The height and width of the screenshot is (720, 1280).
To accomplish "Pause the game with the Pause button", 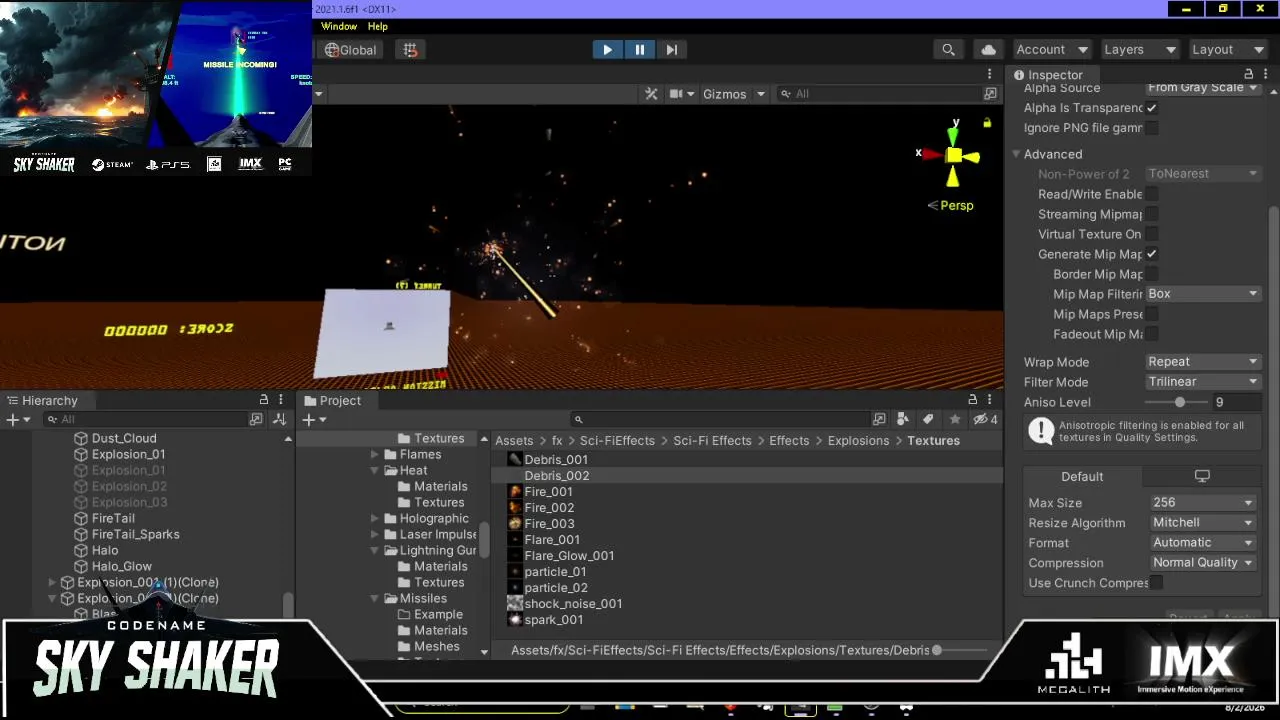I will (640, 49).
